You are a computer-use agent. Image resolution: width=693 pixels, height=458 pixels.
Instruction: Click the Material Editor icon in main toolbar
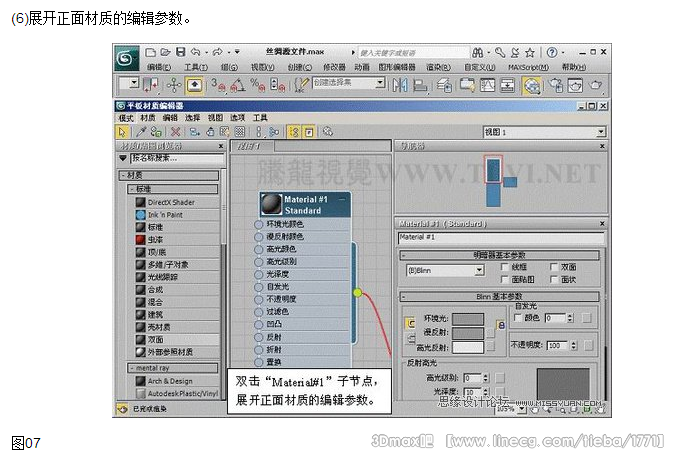pos(532,85)
